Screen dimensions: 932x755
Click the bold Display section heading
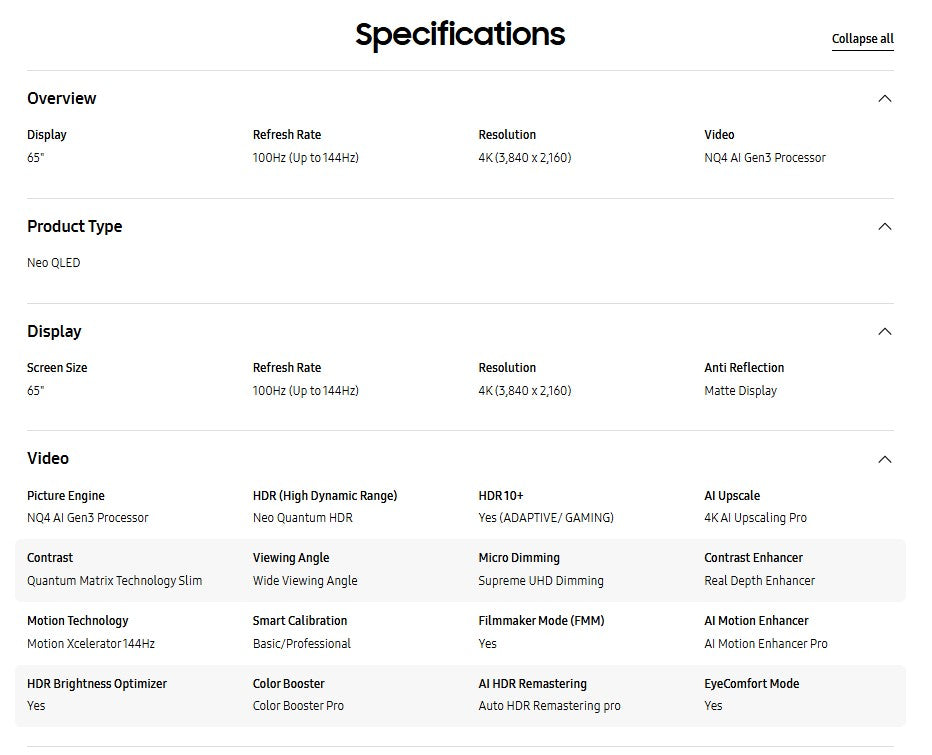pyautogui.click(x=54, y=331)
